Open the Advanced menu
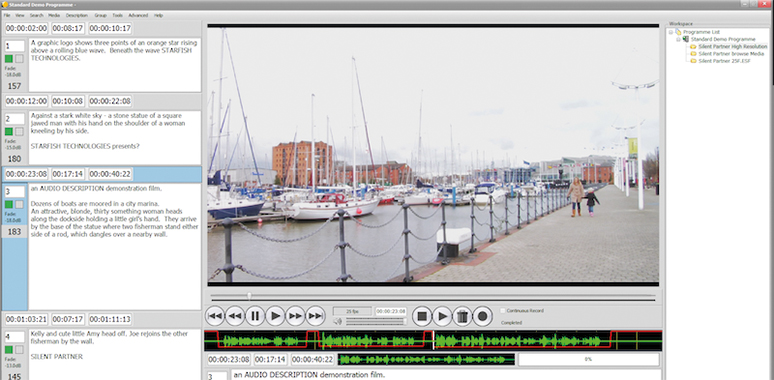Image resolution: width=774 pixels, height=380 pixels. pyautogui.click(x=138, y=16)
